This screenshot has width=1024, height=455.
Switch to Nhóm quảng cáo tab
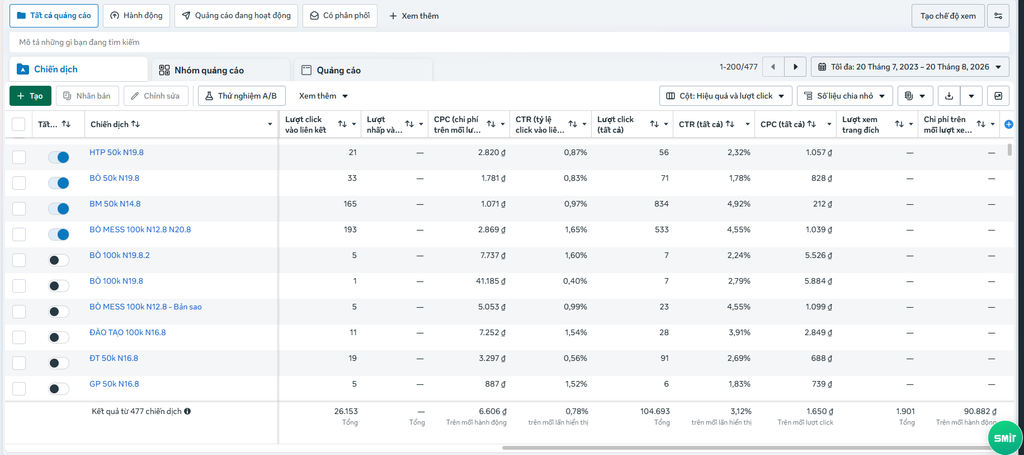tap(221, 70)
